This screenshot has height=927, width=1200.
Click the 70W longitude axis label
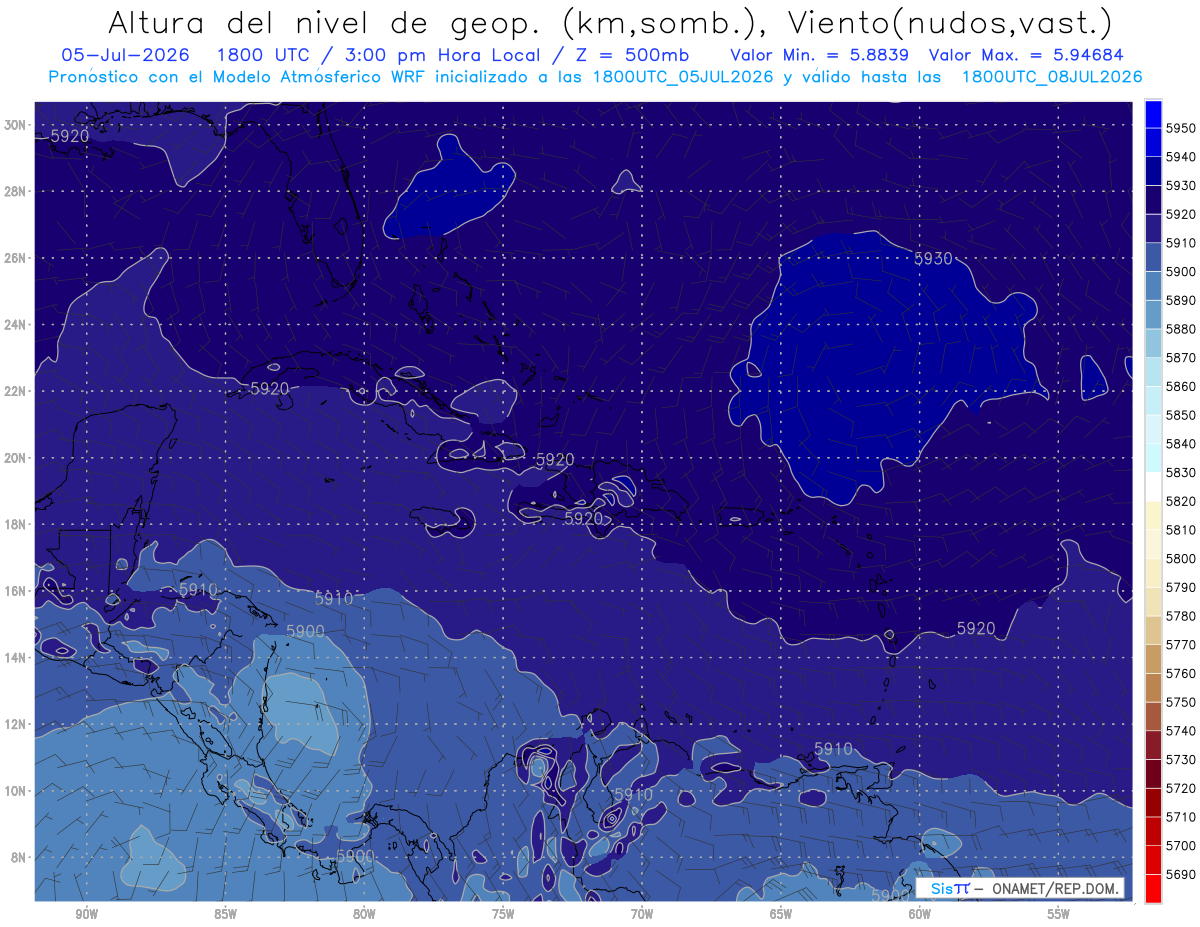tap(642, 914)
